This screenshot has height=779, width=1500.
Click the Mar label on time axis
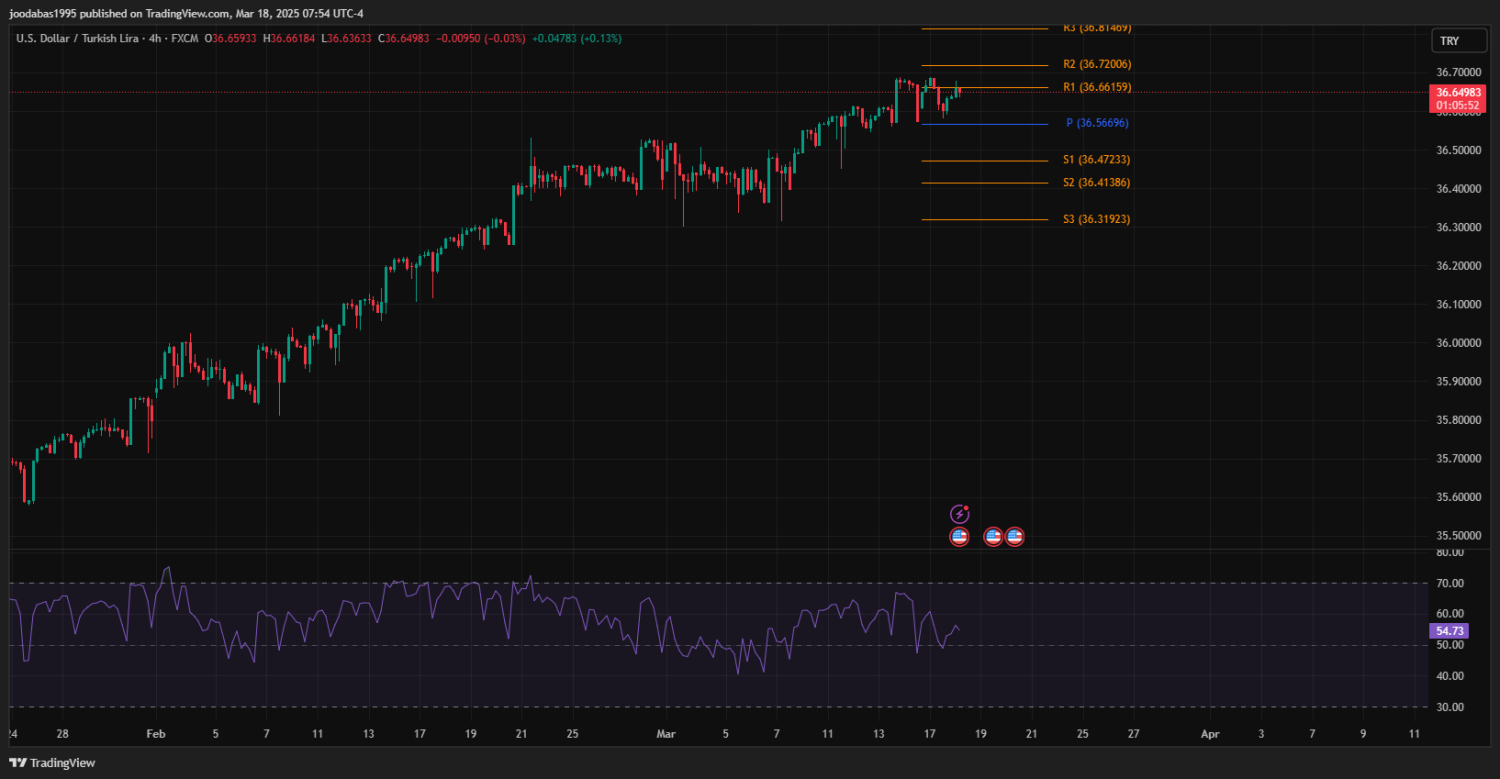[x=666, y=734]
